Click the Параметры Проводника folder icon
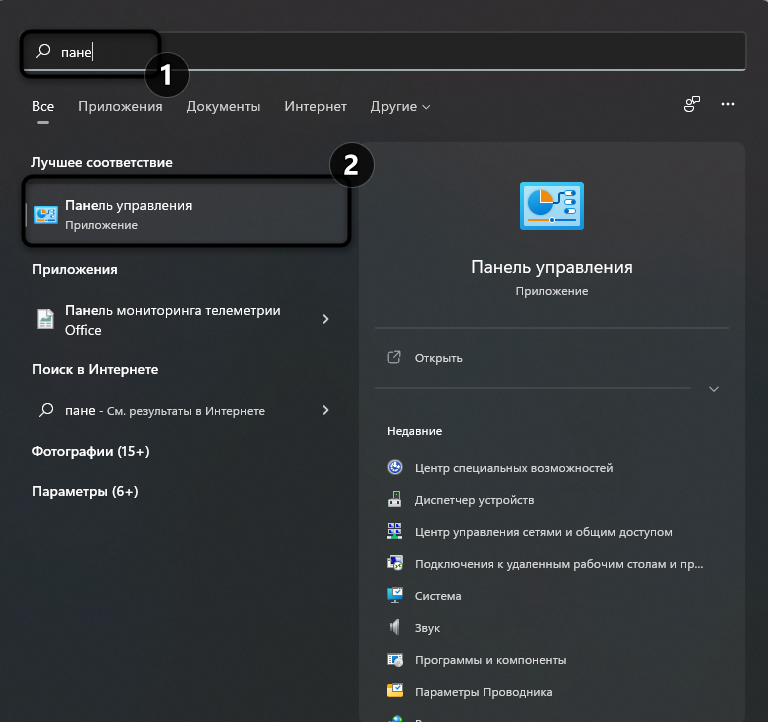Screen dimensions: 768x722 [395, 691]
